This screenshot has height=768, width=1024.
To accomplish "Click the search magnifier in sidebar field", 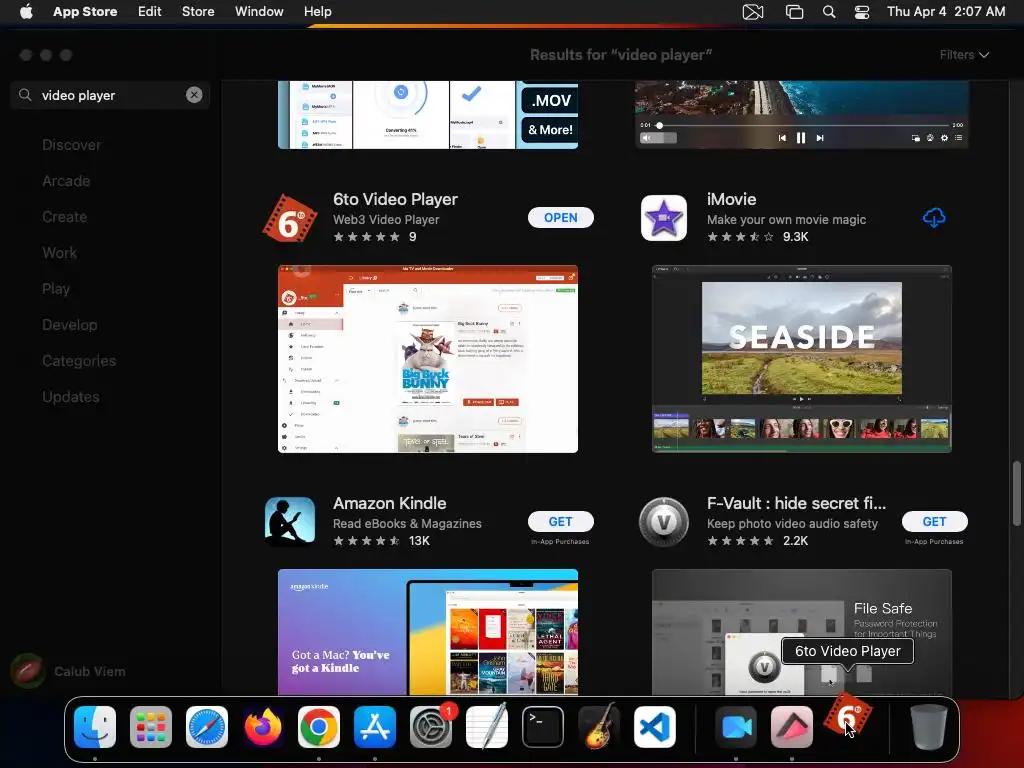I will pos(25,95).
